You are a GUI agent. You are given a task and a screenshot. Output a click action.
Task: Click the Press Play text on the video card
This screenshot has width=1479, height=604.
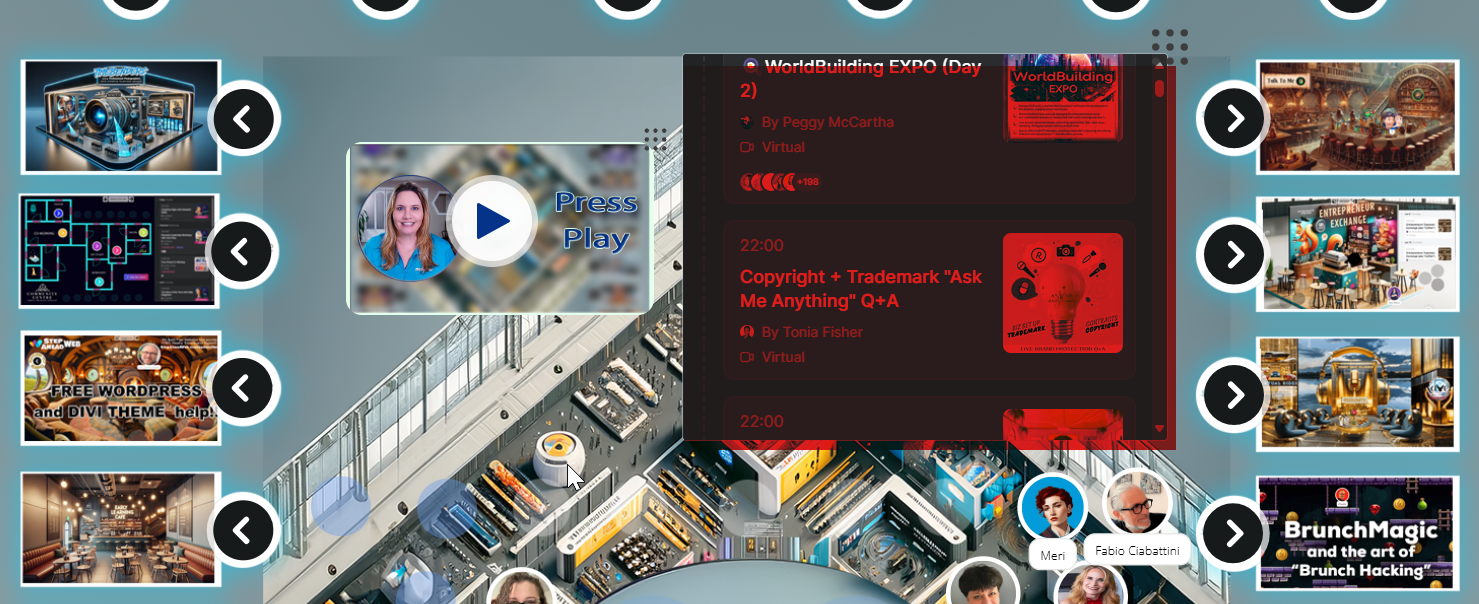point(596,221)
